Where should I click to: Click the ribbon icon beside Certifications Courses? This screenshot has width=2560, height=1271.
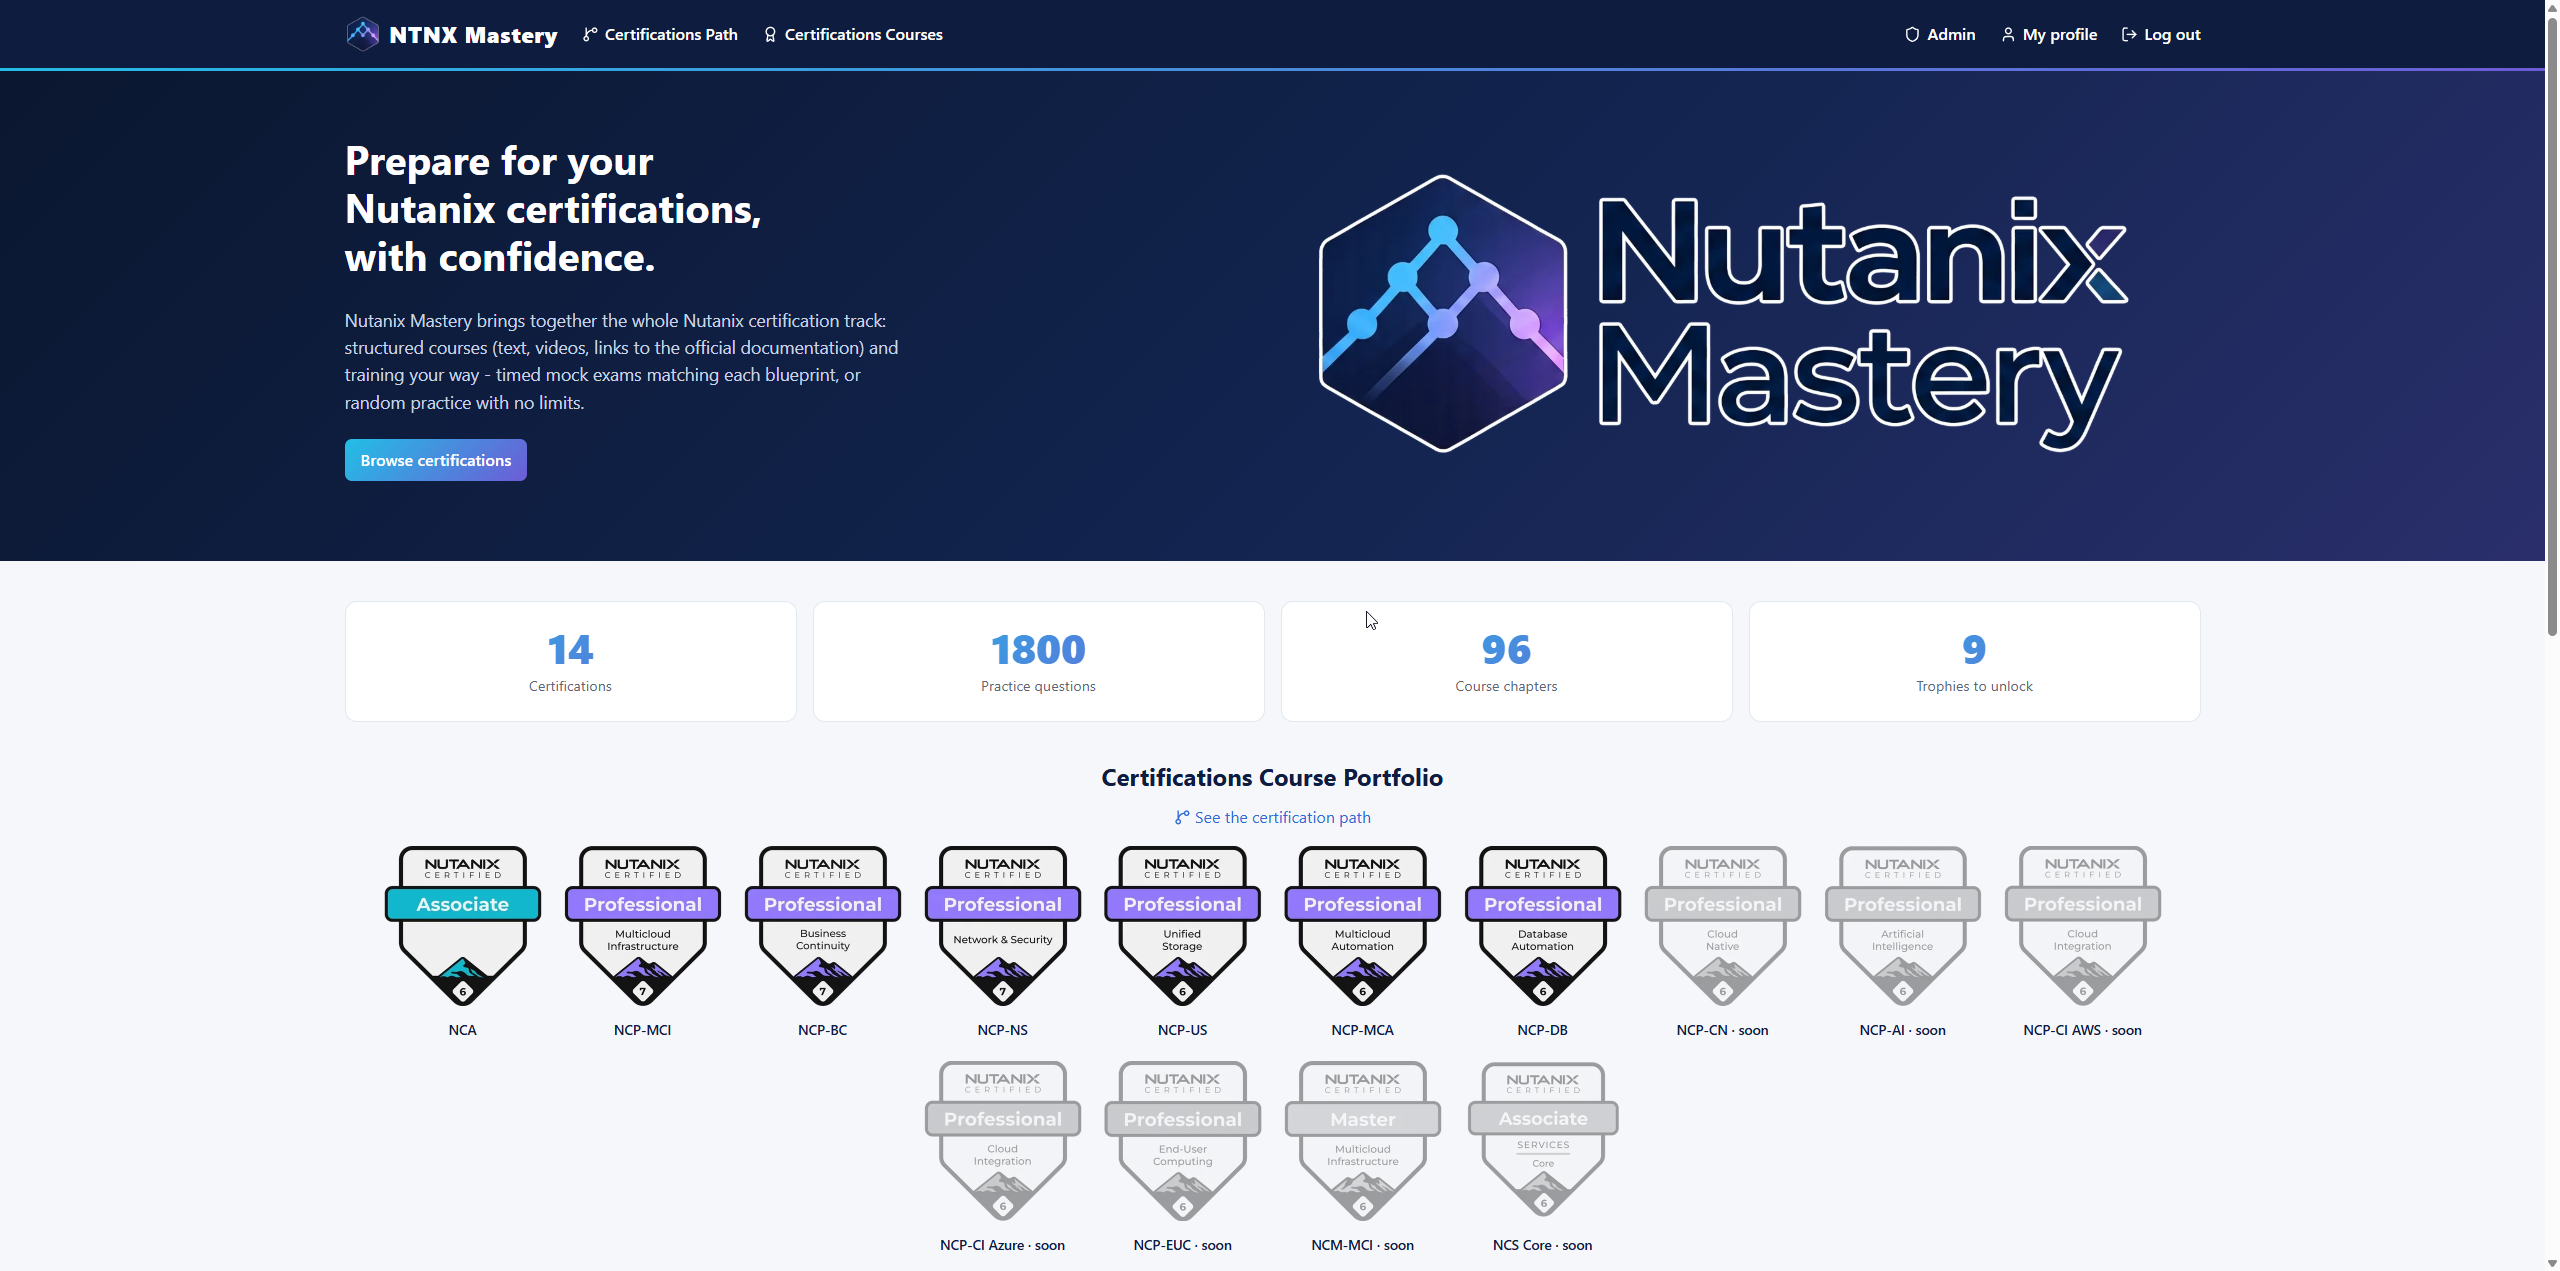tap(770, 35)
